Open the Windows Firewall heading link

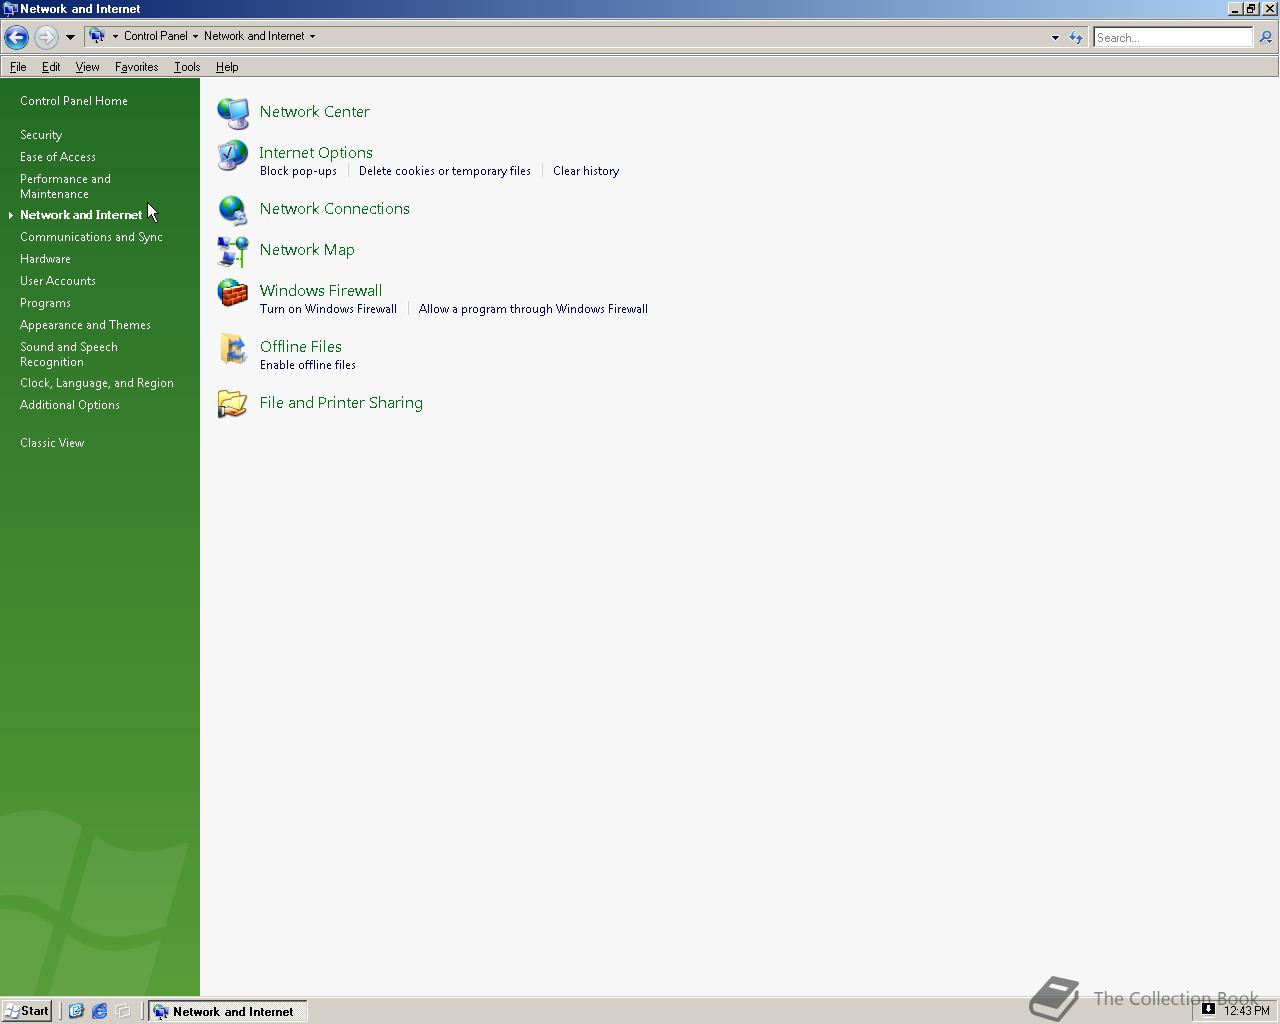pos(321,291)
